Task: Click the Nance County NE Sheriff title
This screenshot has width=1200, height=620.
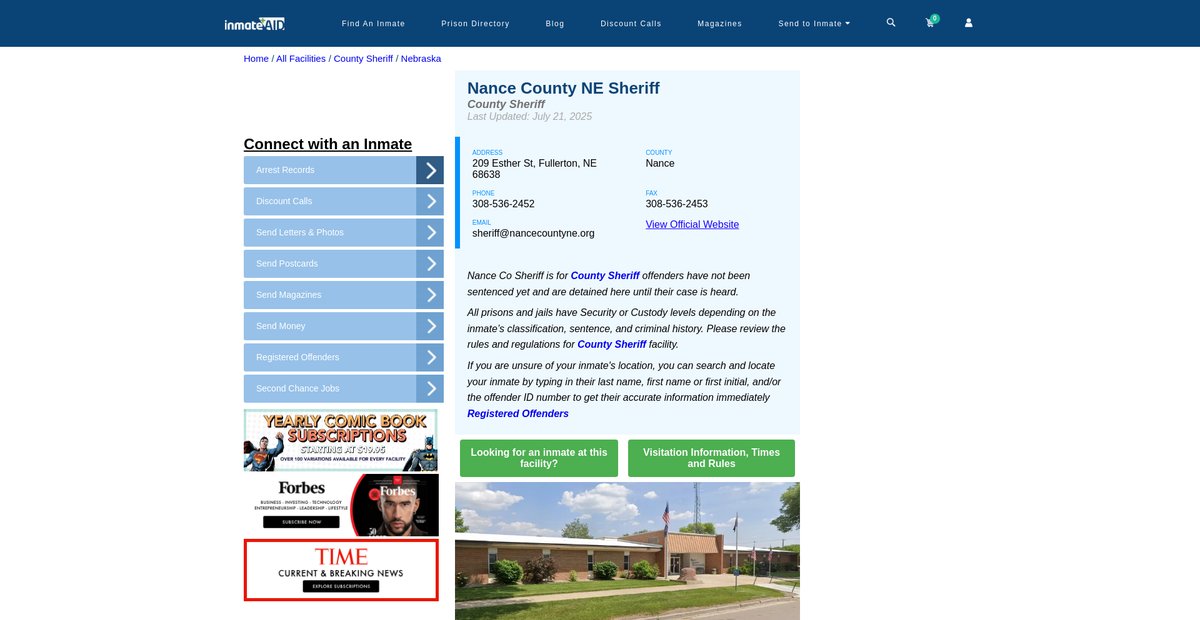Action: [563, 88]
